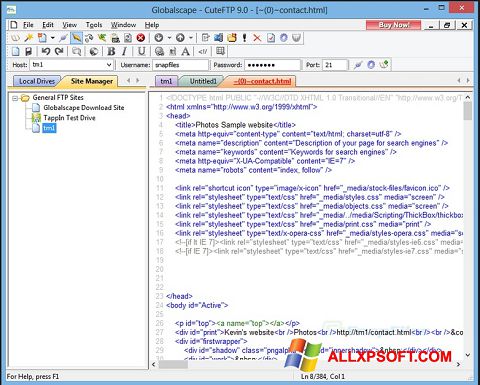Click the Font letter A icon
The width and height of the screenshot is (480, 385).
click(186, 51)
